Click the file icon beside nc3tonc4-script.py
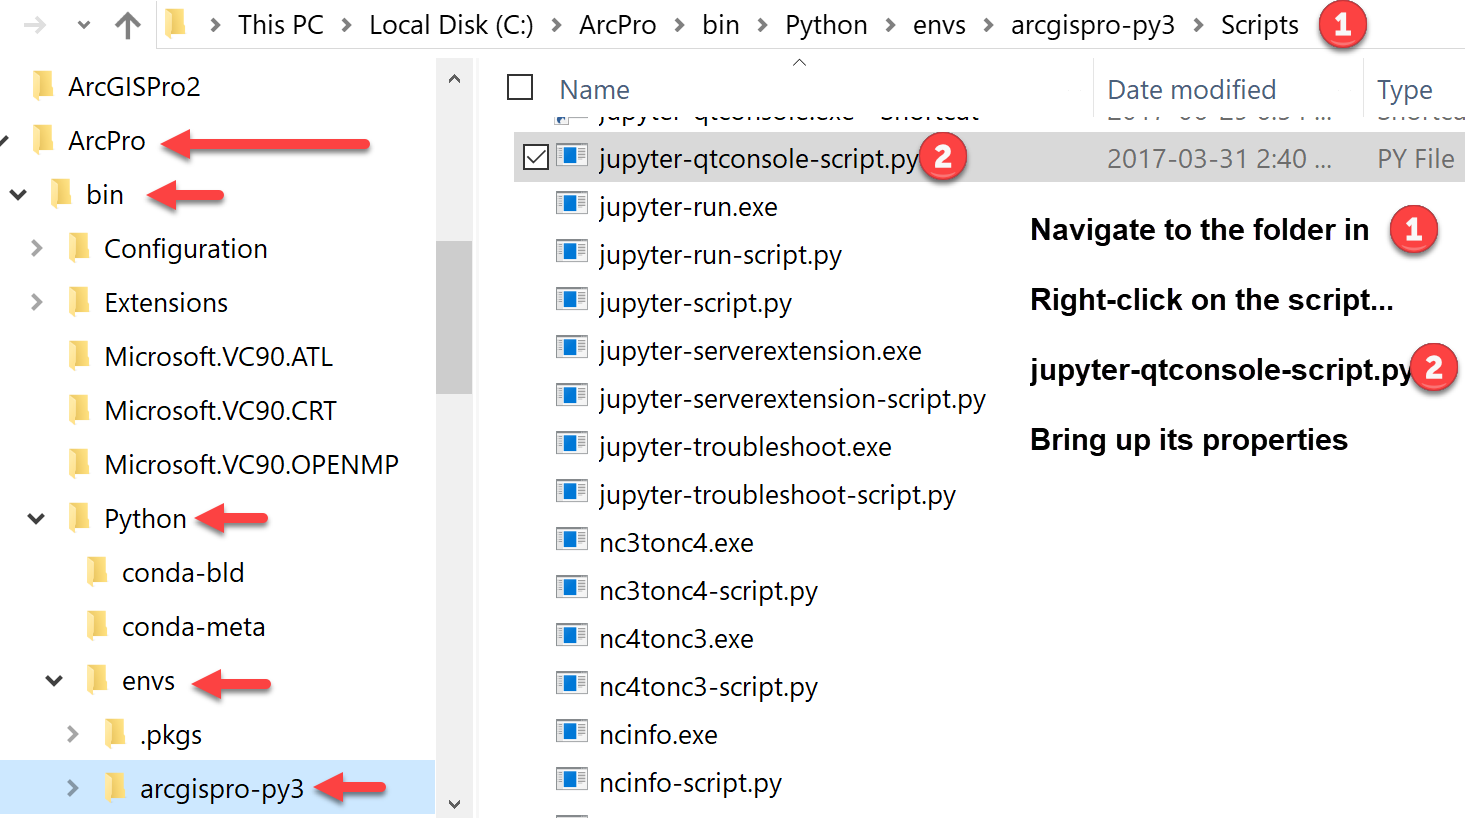Image resolution: width=1465 pixels, height=820 pixels. (572, 588)
